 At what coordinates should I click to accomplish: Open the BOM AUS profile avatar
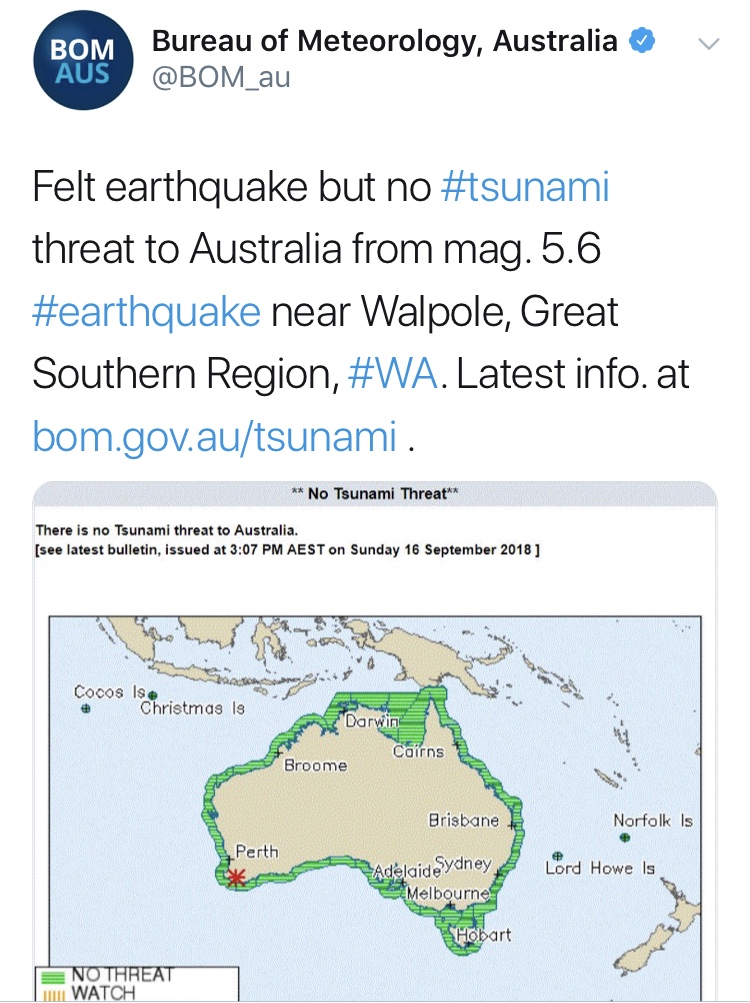(x=83, y=60)
